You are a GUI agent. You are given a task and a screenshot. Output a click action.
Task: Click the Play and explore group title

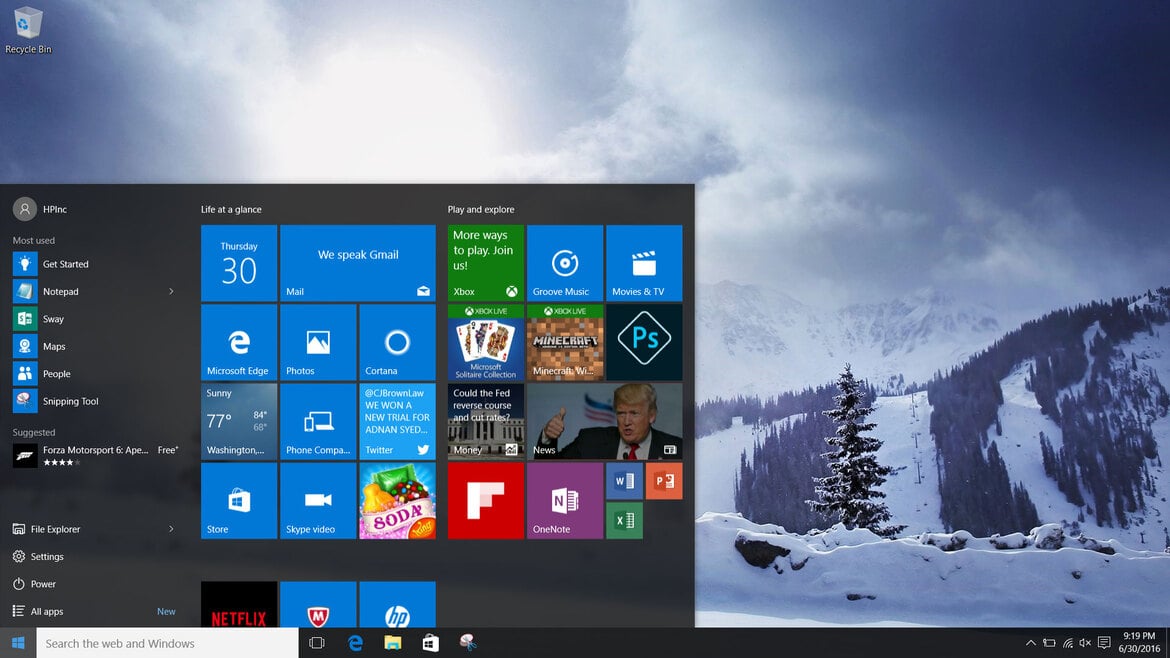(481, 210)
